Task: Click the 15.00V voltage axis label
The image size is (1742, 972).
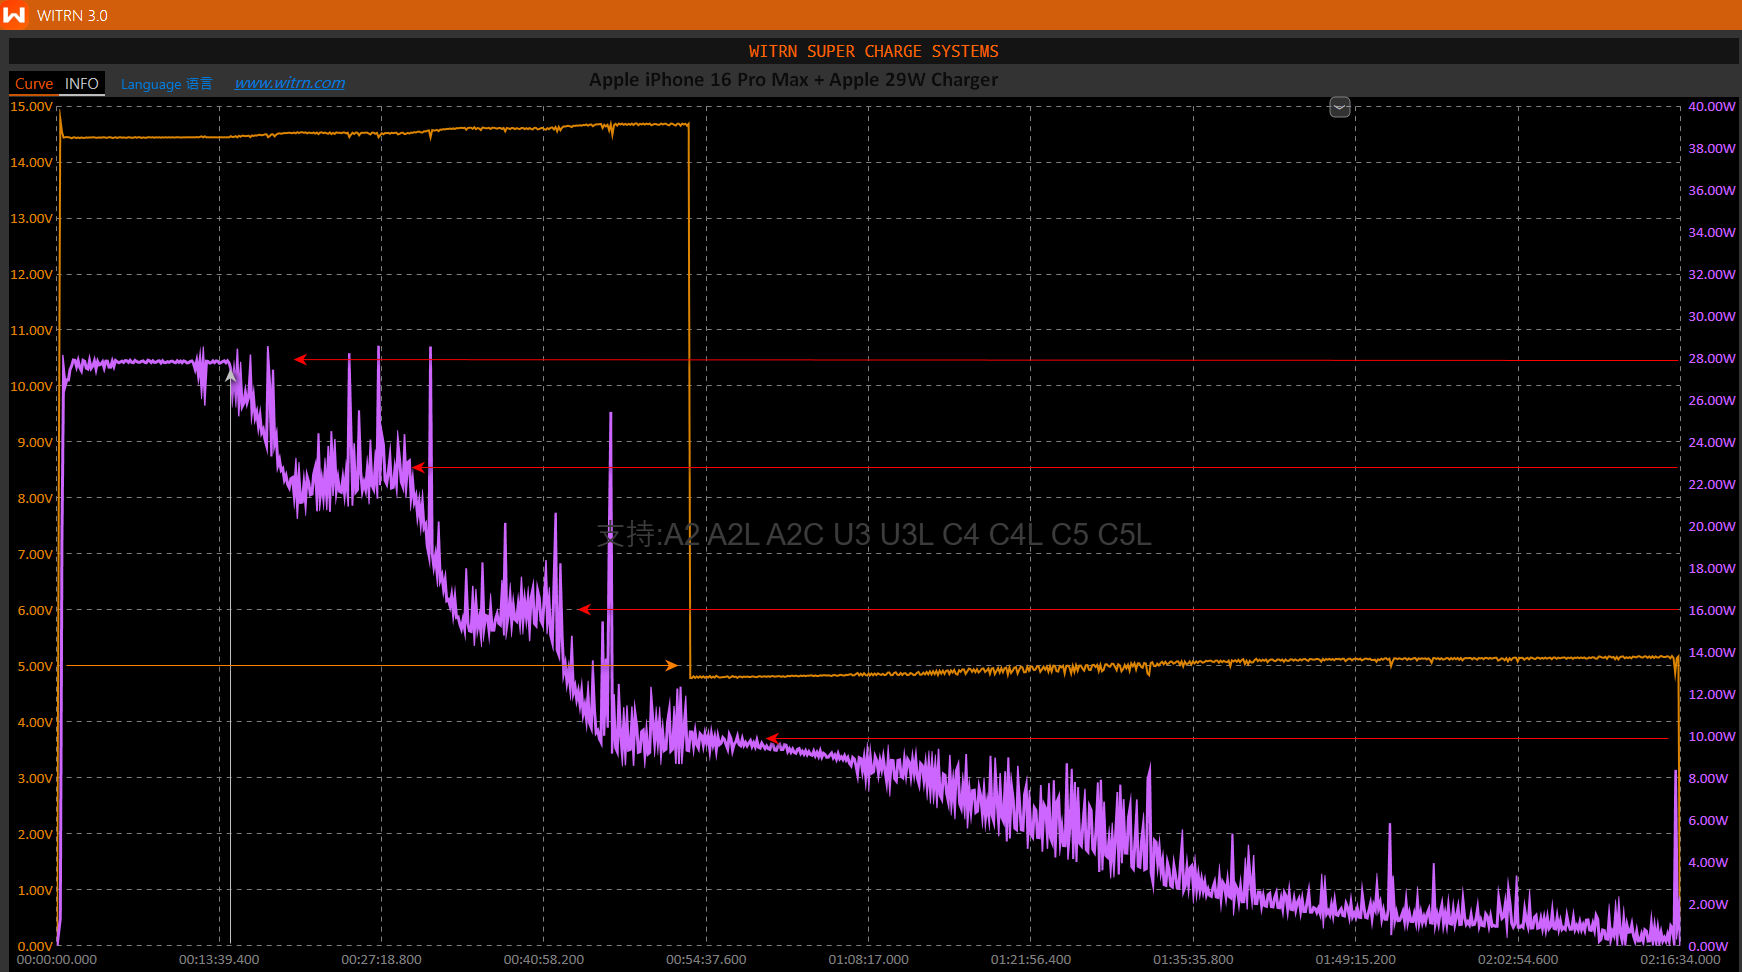Action: point(31,107)
